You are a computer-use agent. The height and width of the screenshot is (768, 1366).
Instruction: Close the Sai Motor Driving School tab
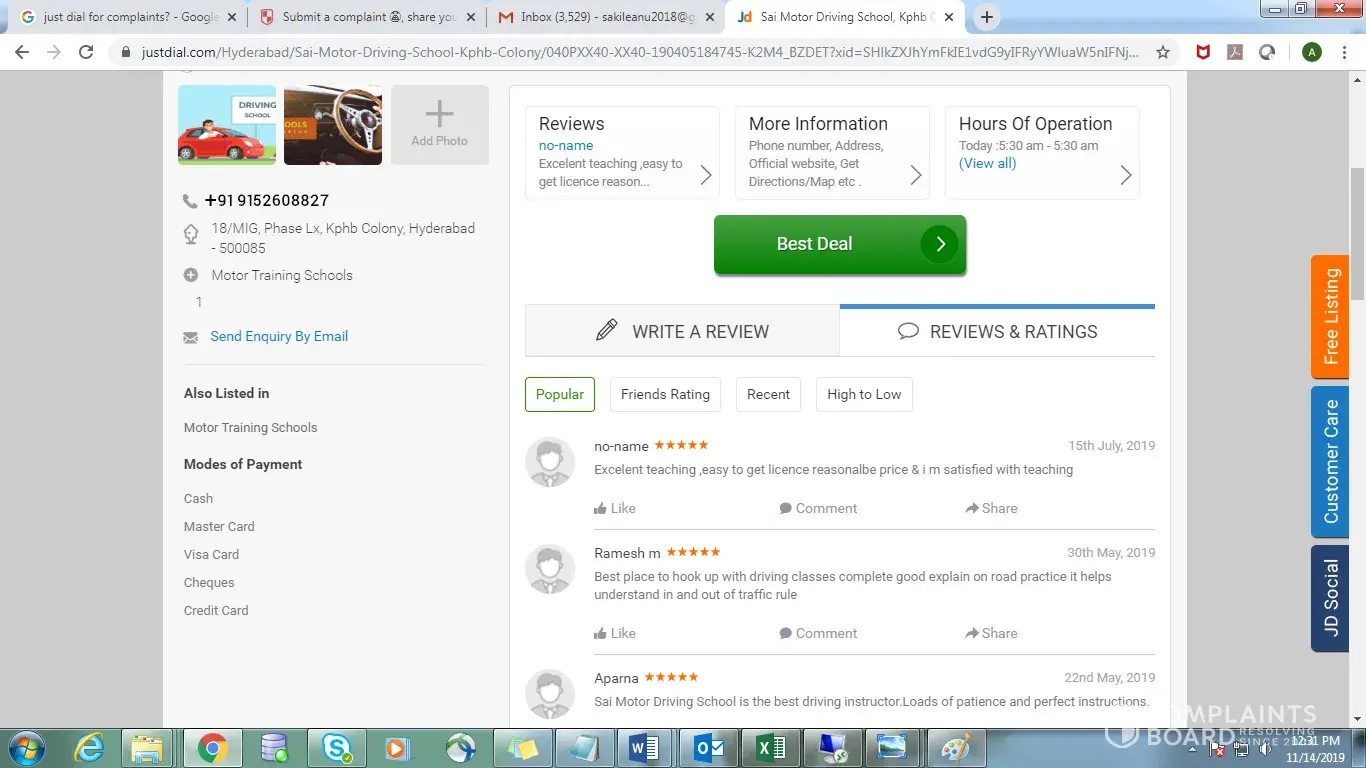949,17
